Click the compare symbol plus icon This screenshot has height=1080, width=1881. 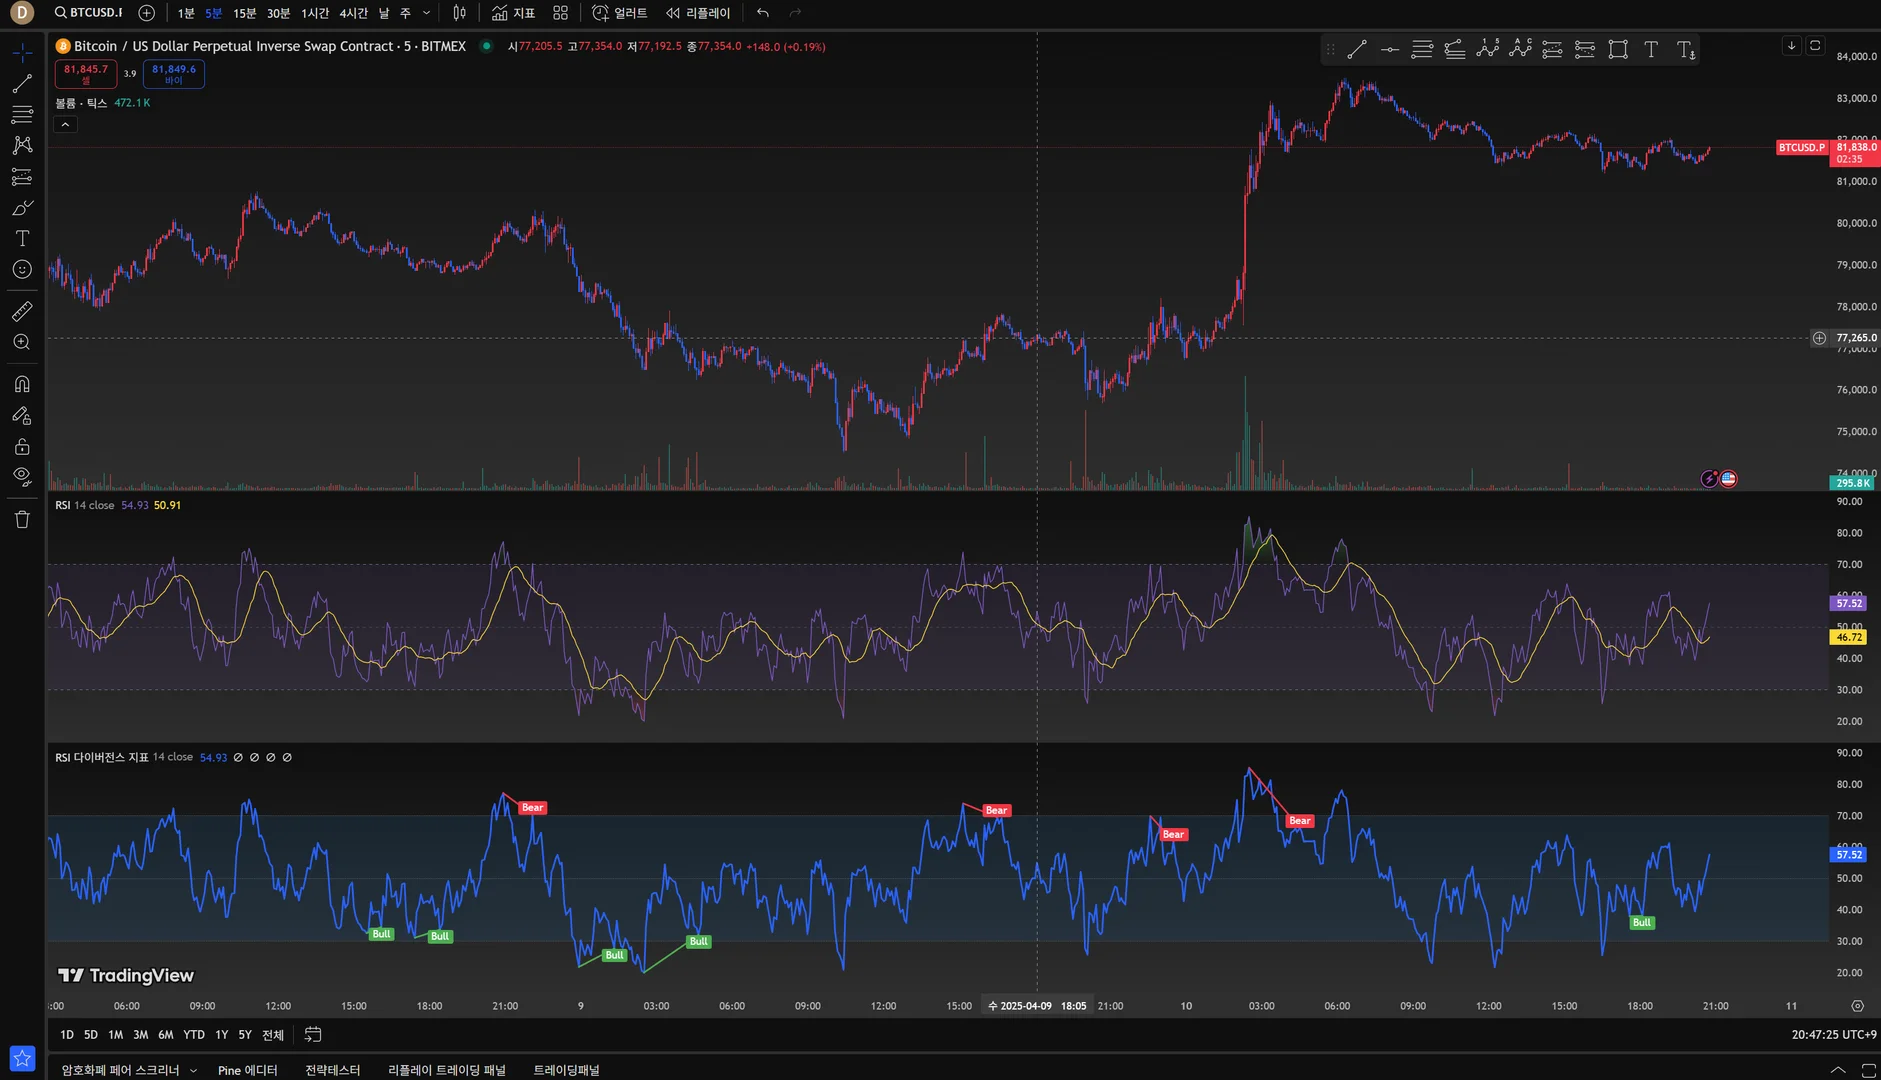tap(147, 13)
